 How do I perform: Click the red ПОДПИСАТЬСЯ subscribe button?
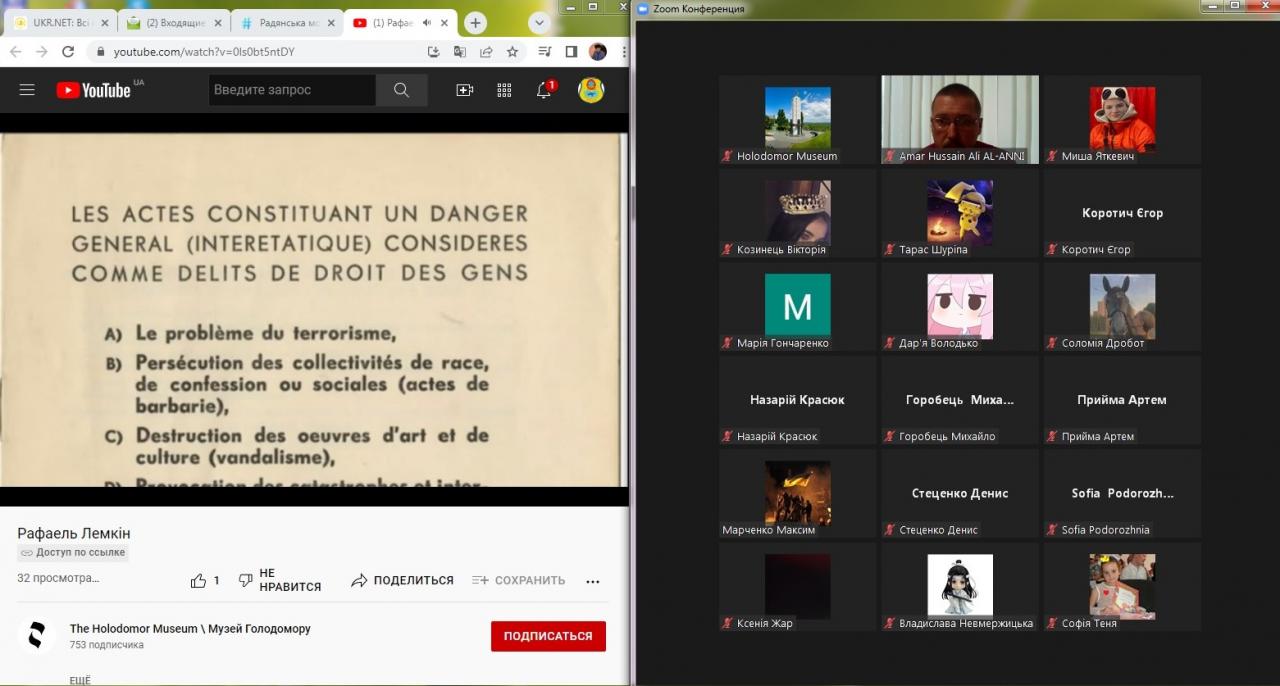pos(548,636)
